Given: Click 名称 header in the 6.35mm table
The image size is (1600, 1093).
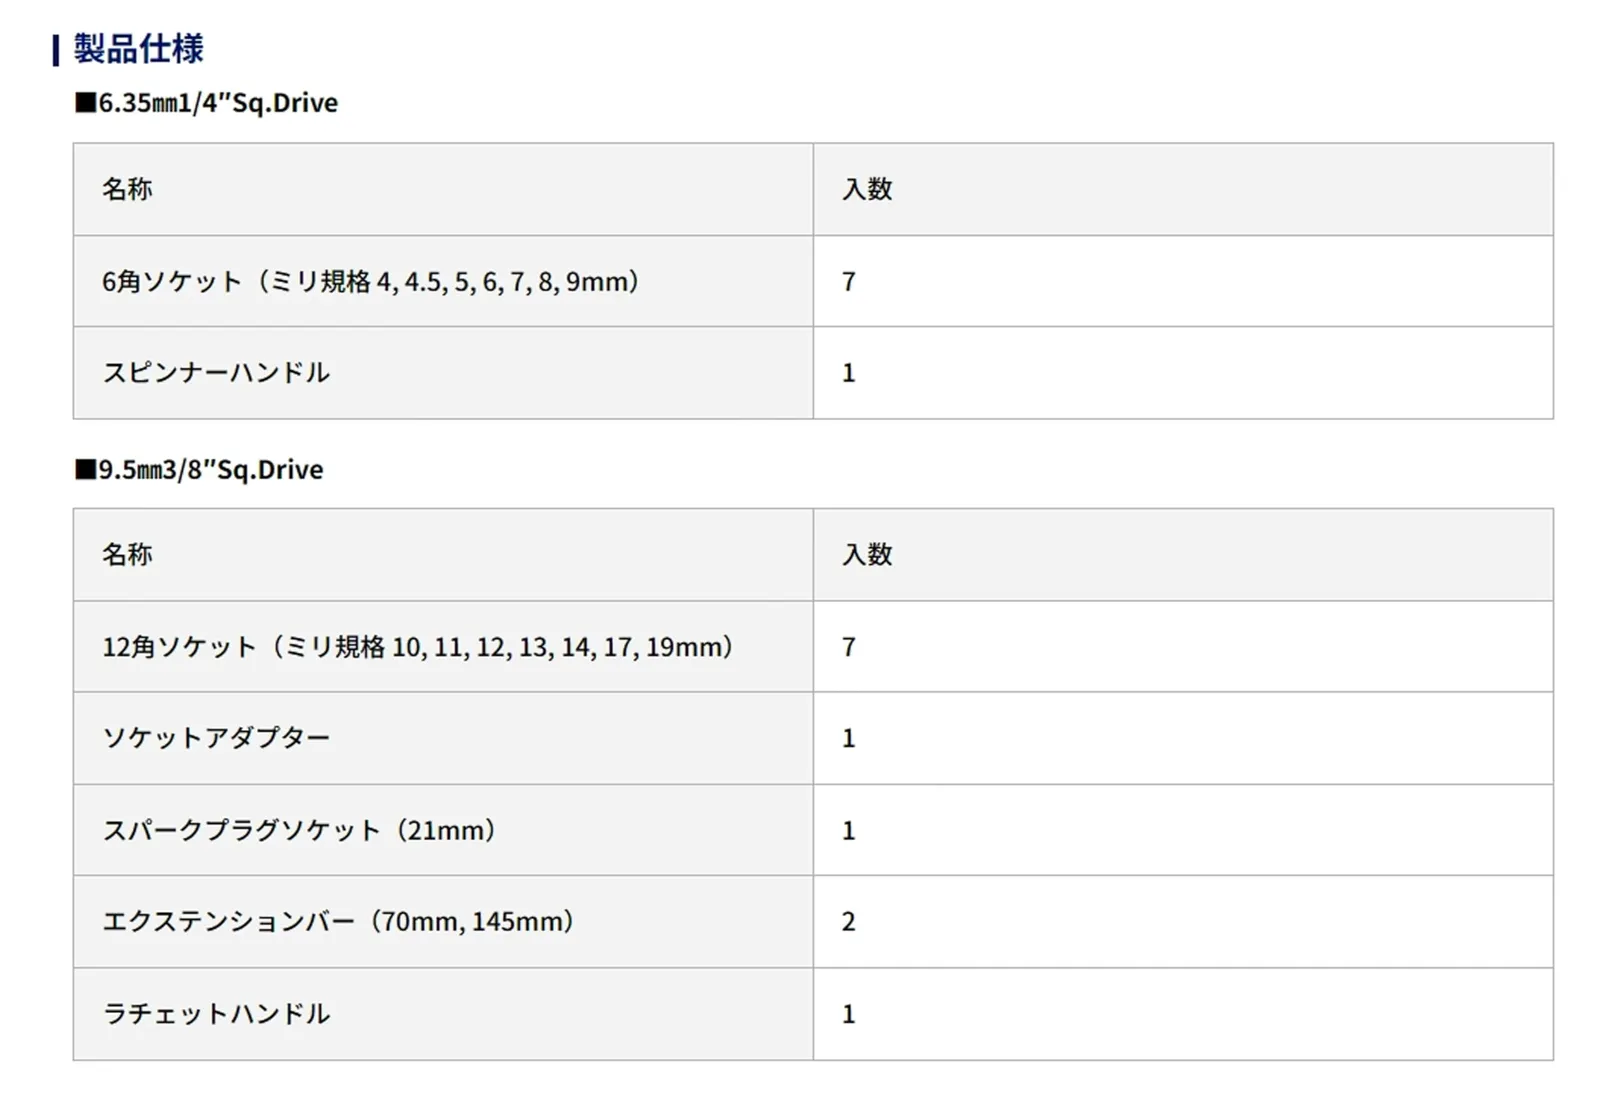Looking at the screenshot, I should (x=127, y=189).
